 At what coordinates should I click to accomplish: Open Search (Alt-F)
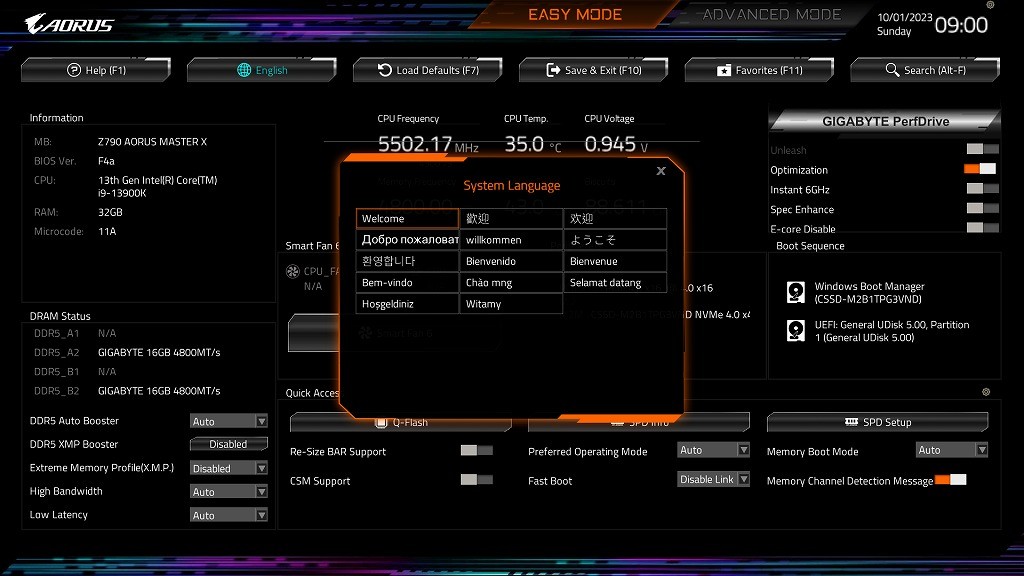click(925, 70)
